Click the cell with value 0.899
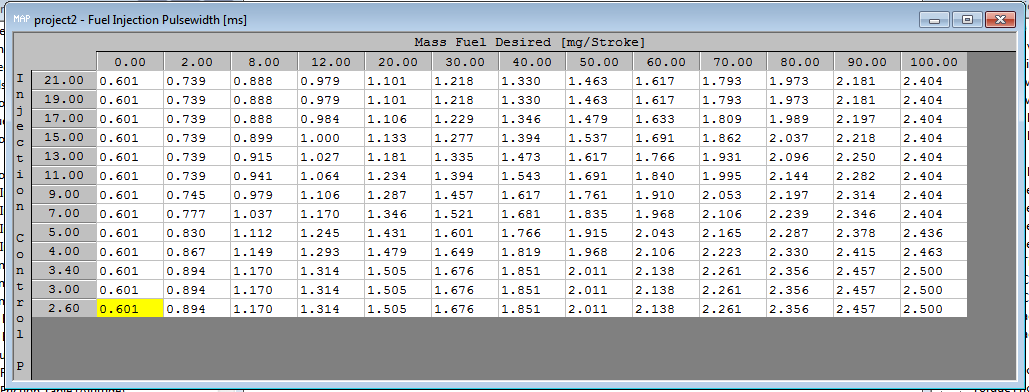Viewport: 1029px width, 392px height. [264, 138]
